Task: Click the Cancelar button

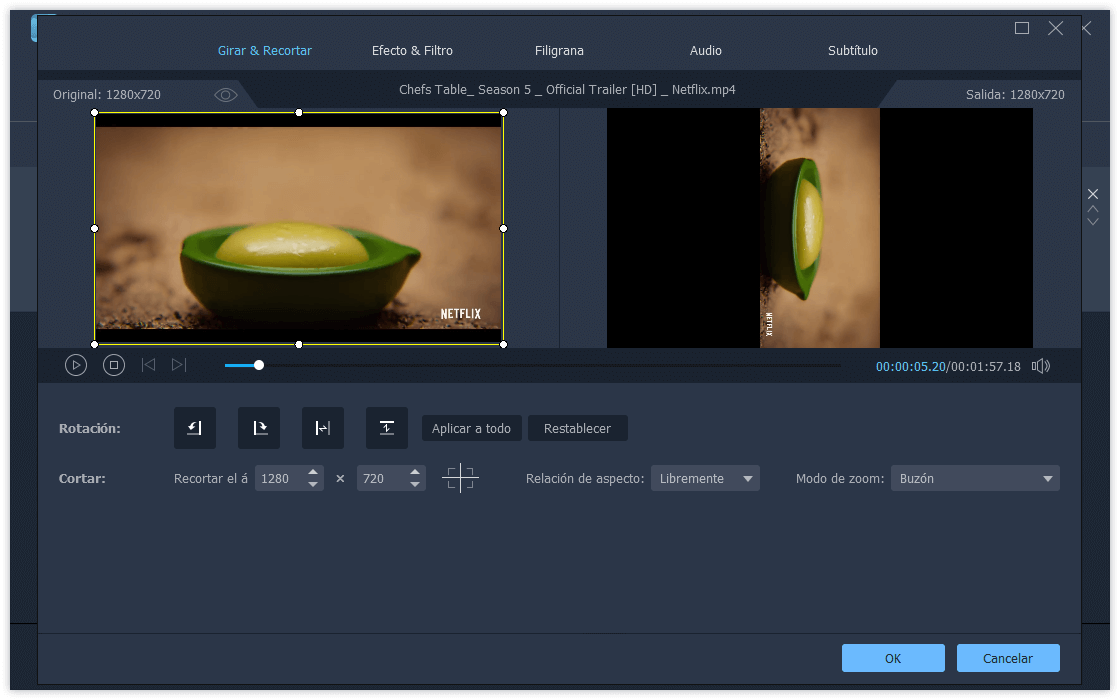Action: point(1008,659)
